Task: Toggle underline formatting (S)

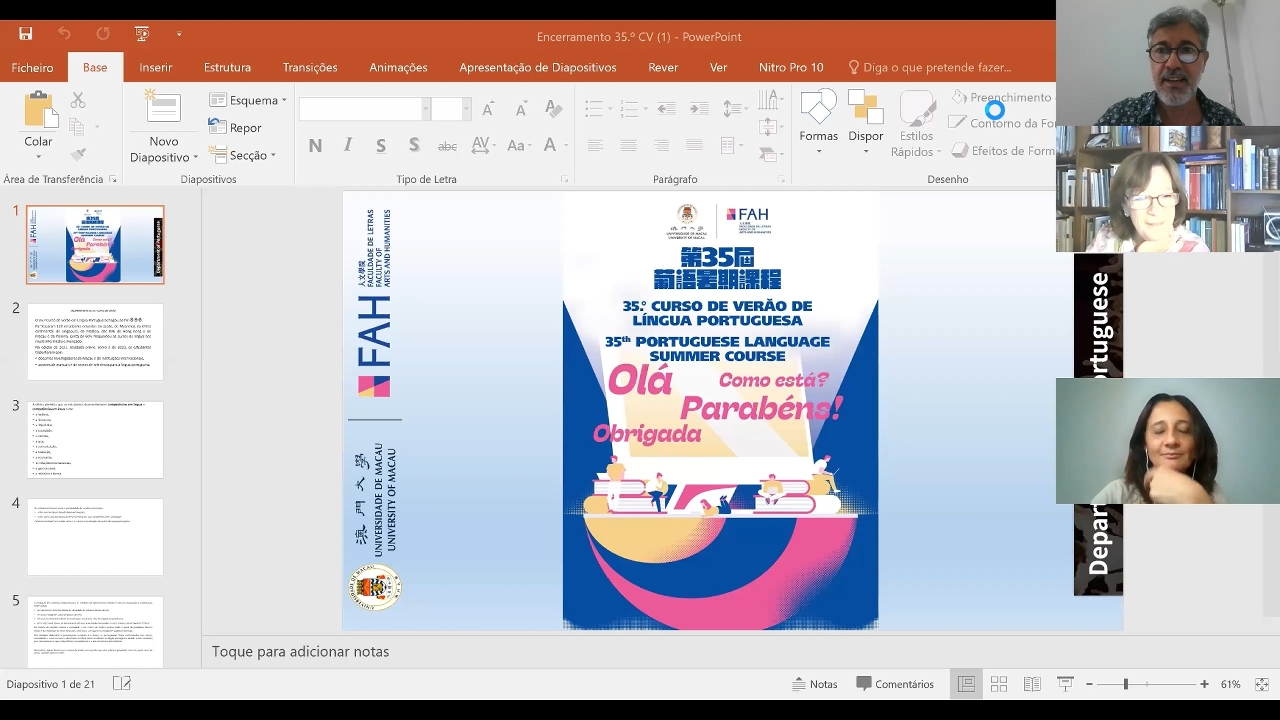Action: point(381,146)
